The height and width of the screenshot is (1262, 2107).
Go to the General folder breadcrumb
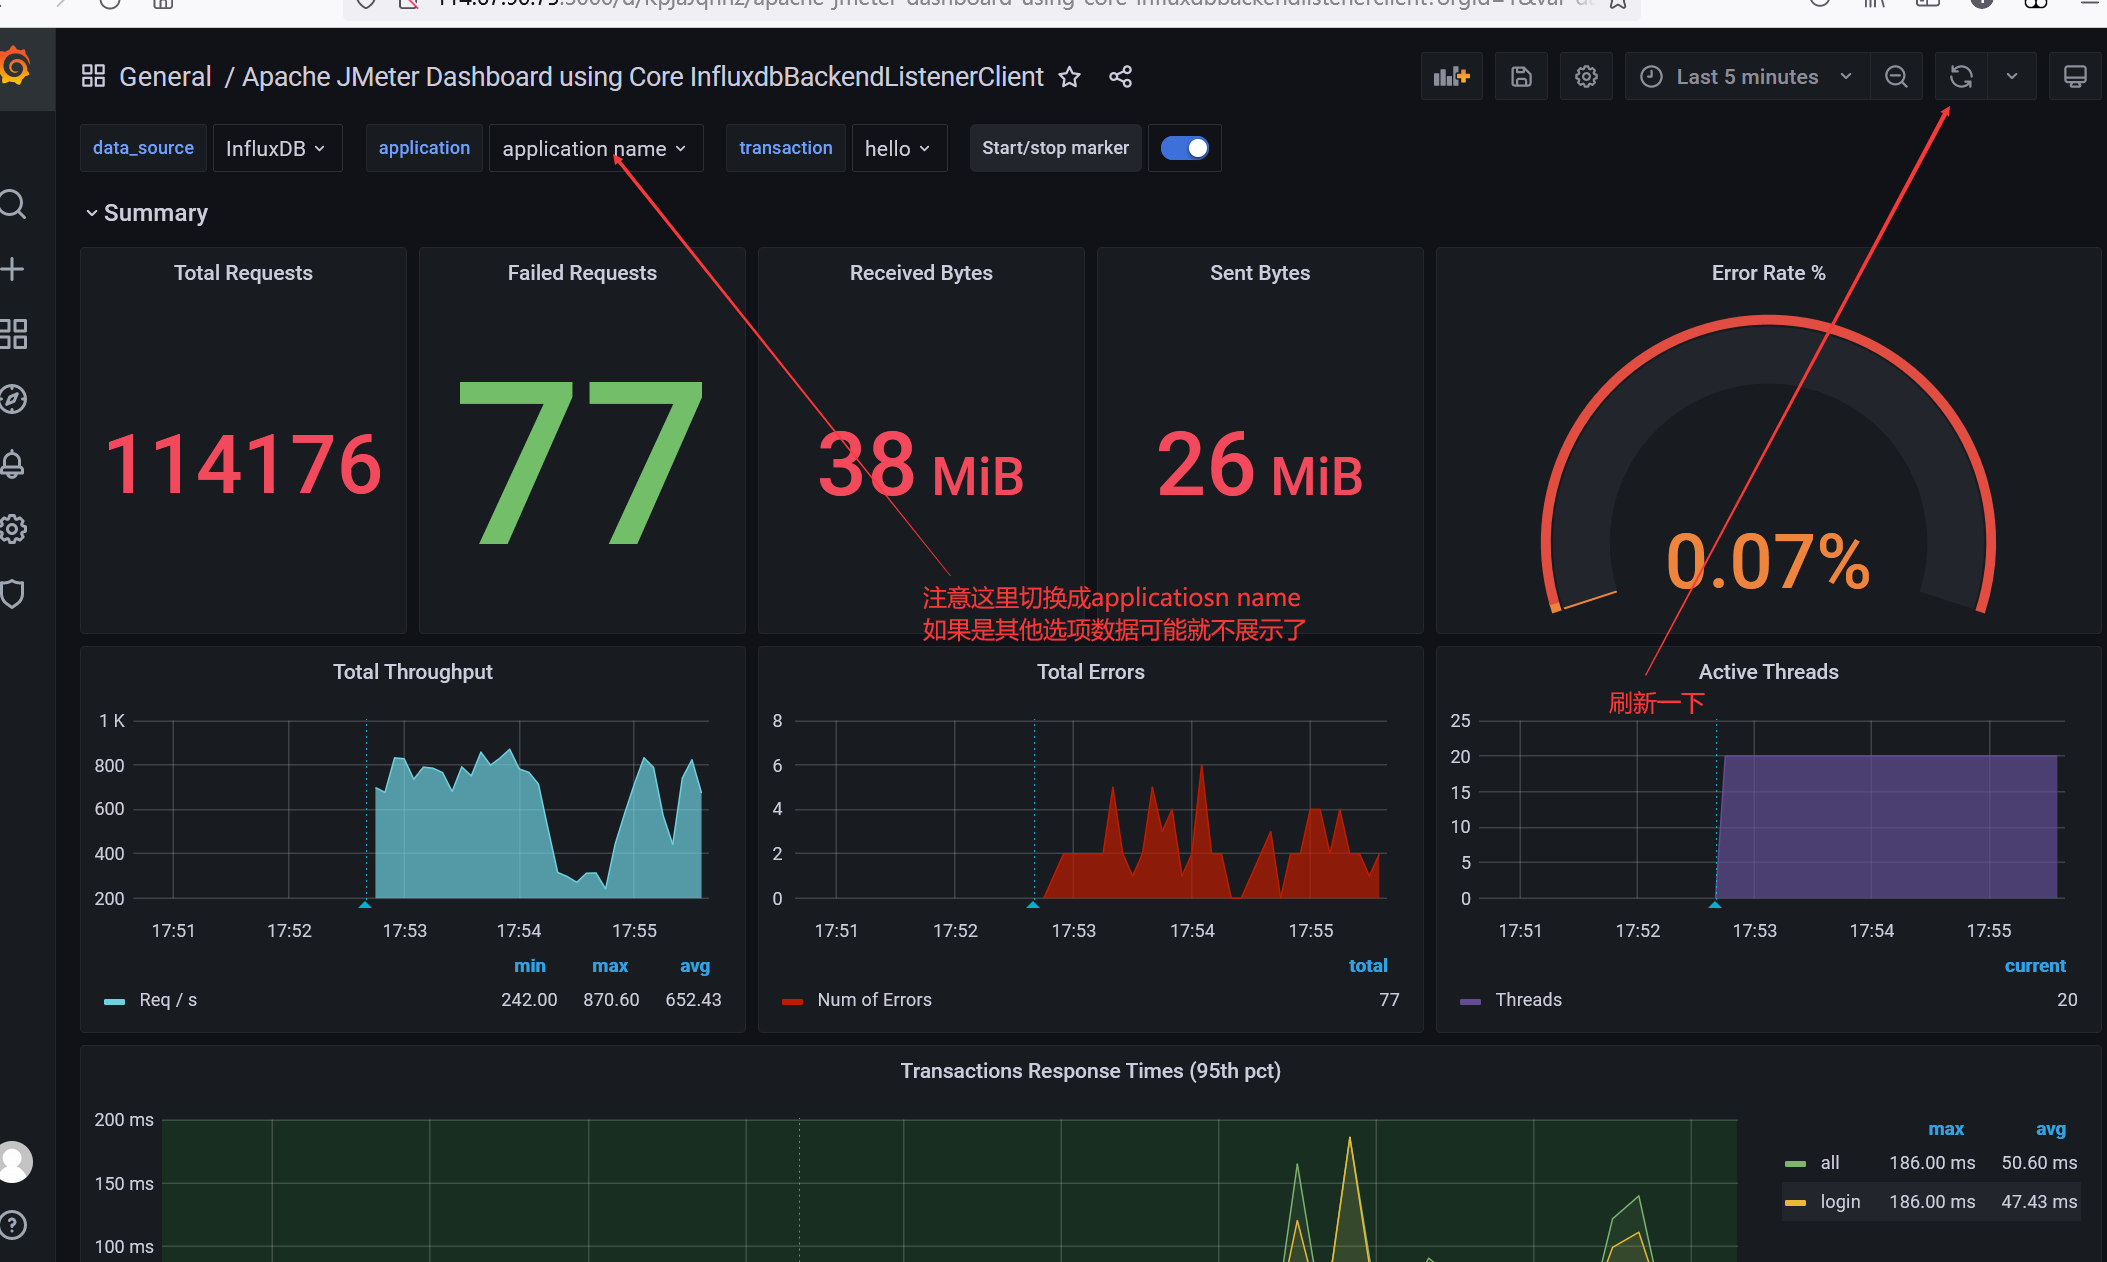click(x=165, y=77)
